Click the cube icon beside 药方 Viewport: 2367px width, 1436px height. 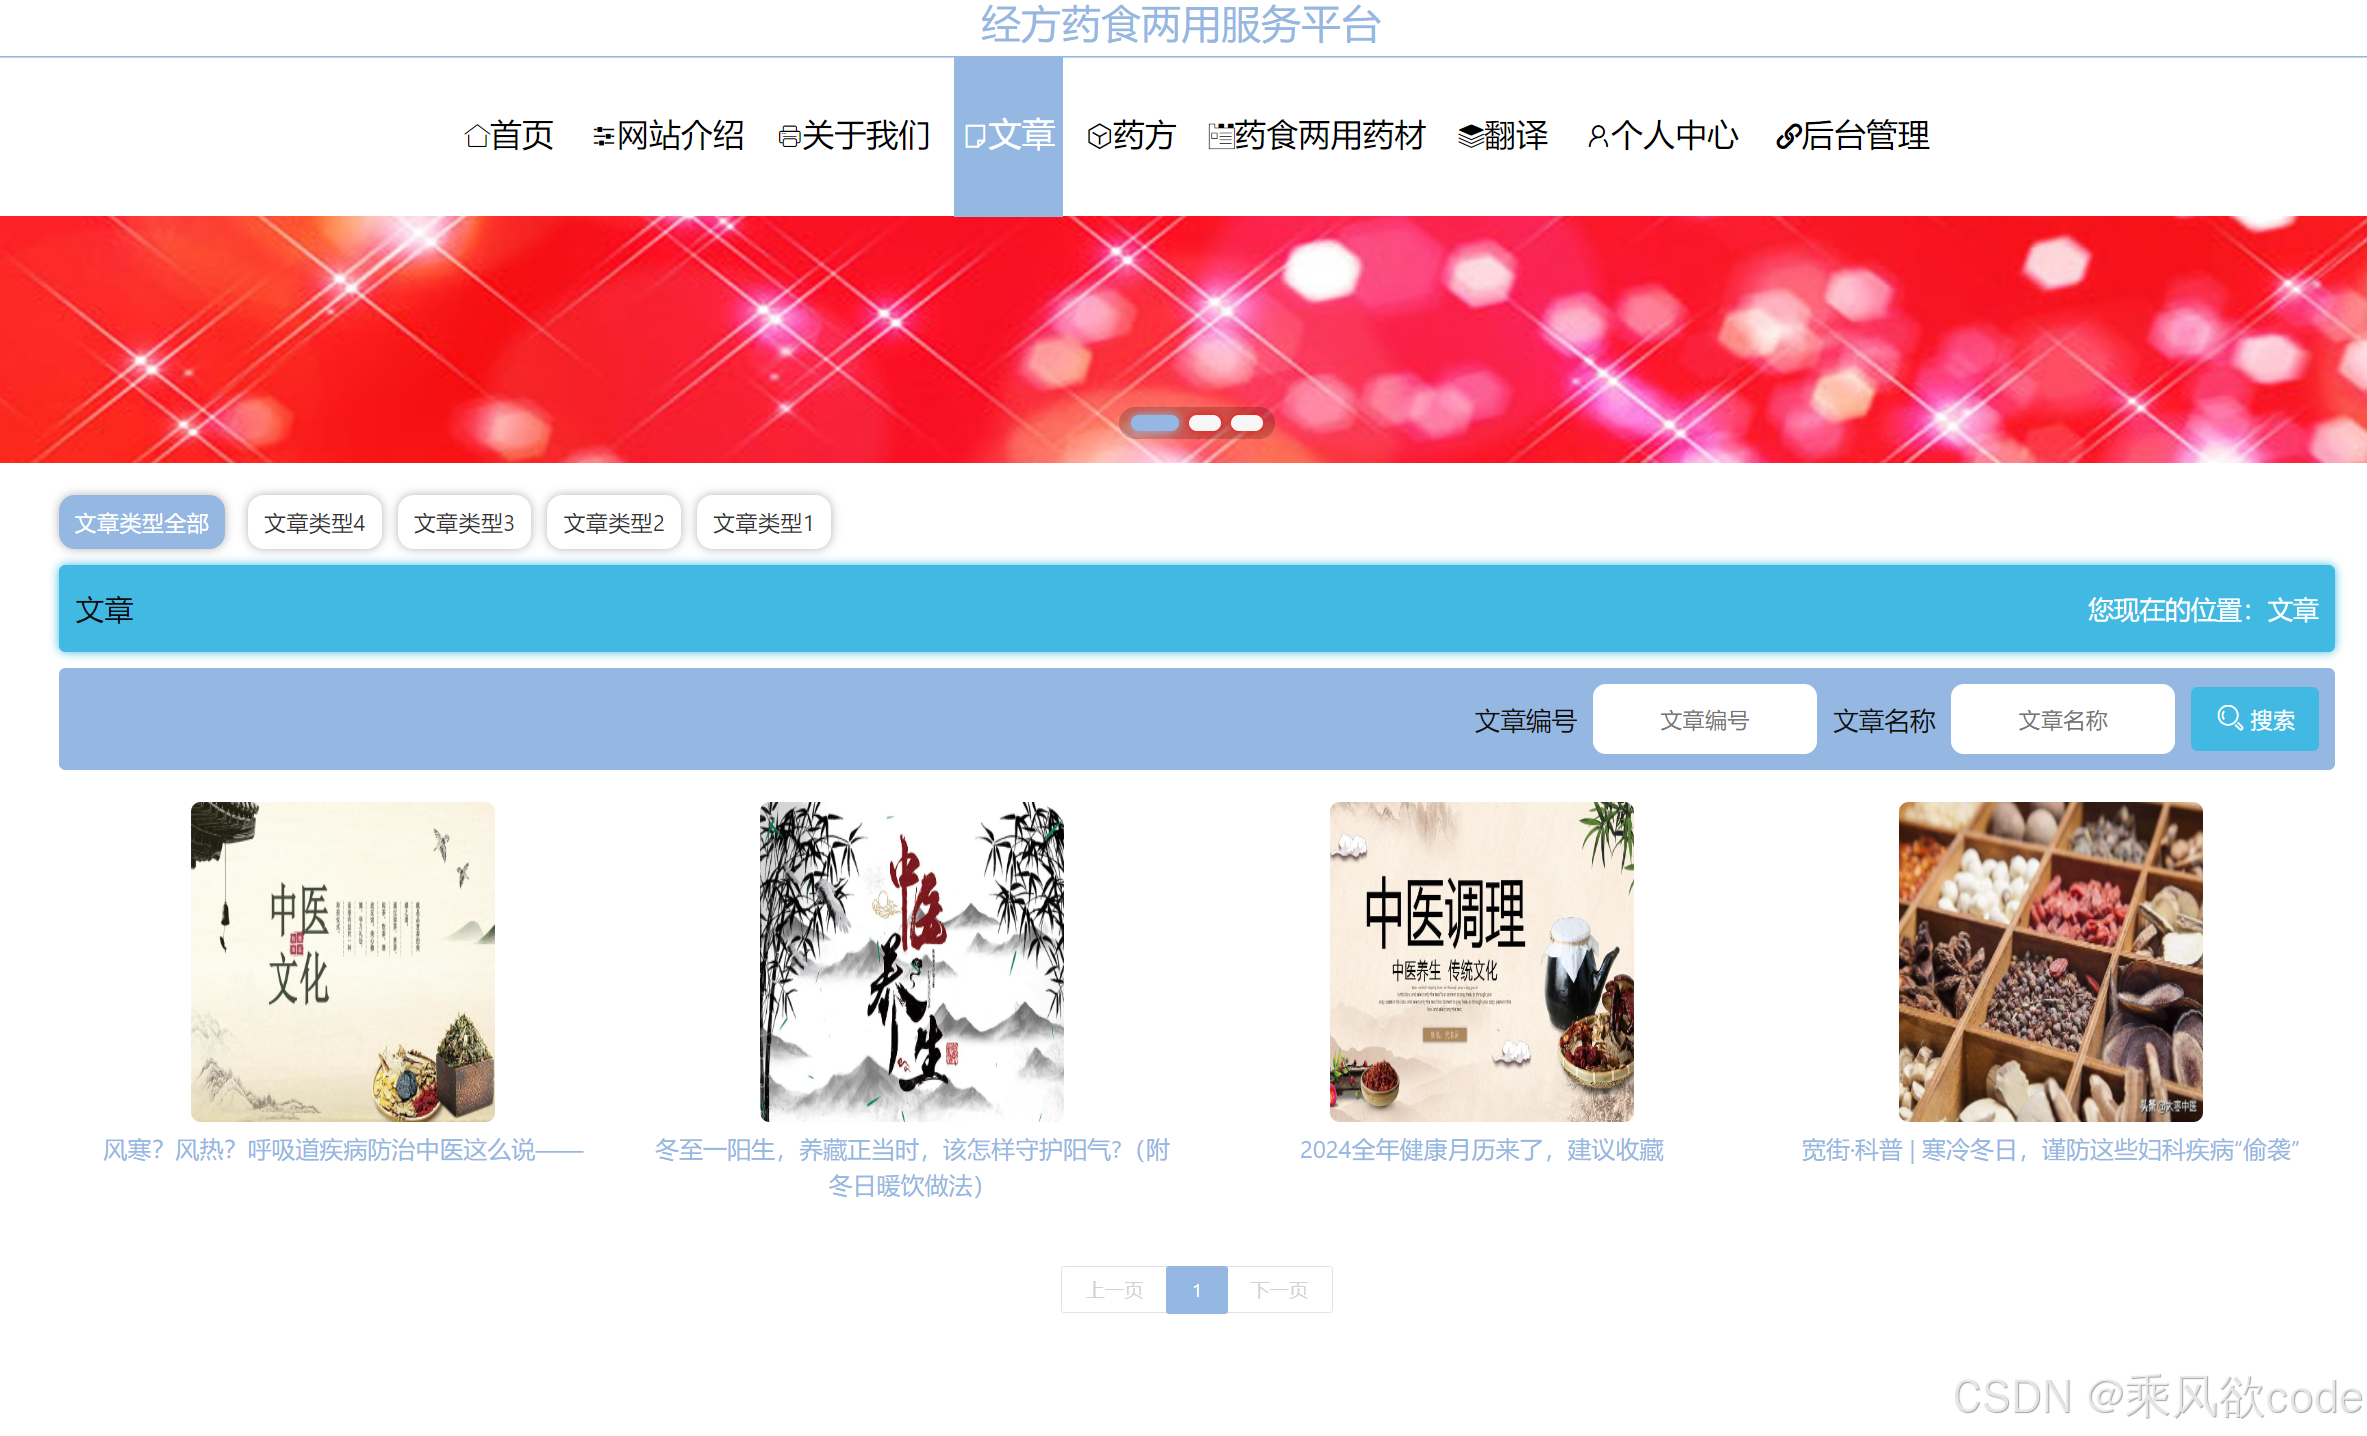[1099, 136]
